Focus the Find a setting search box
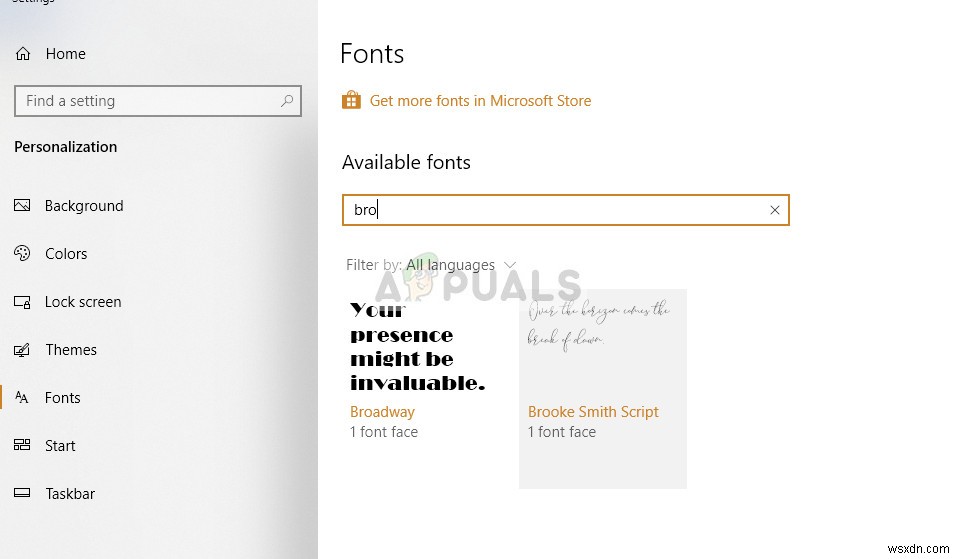The image size is (961, 559). coord(158,101)
